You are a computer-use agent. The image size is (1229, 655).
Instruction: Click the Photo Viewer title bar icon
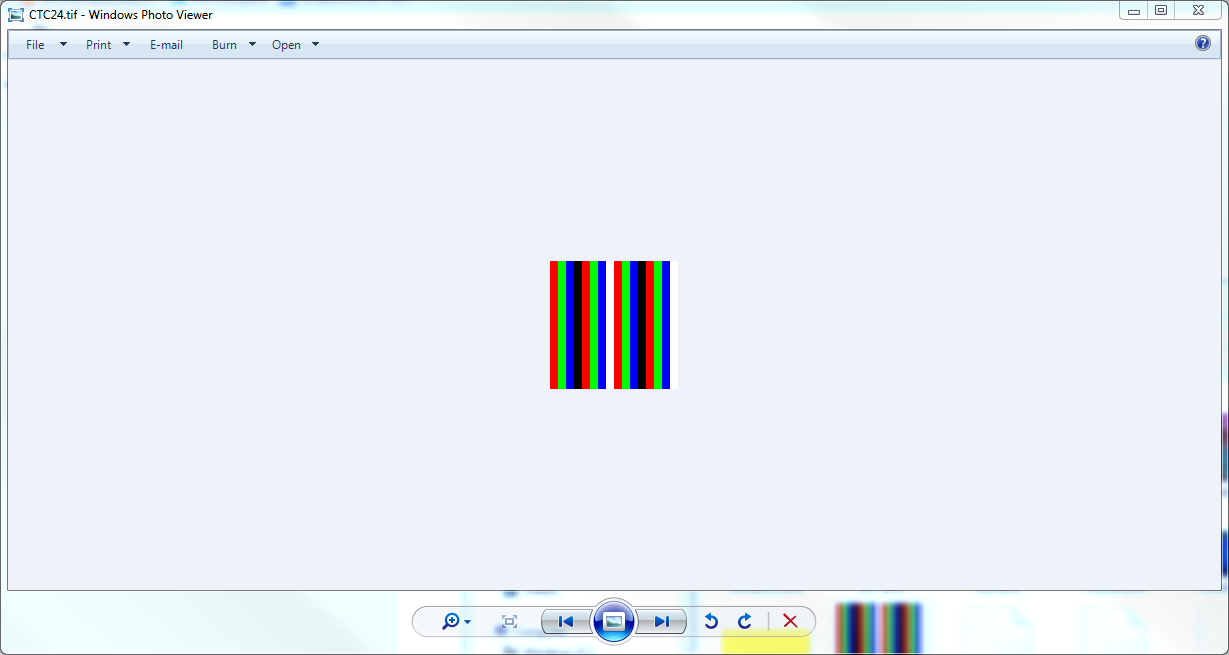pyautogui.click(x=16, y=15)
